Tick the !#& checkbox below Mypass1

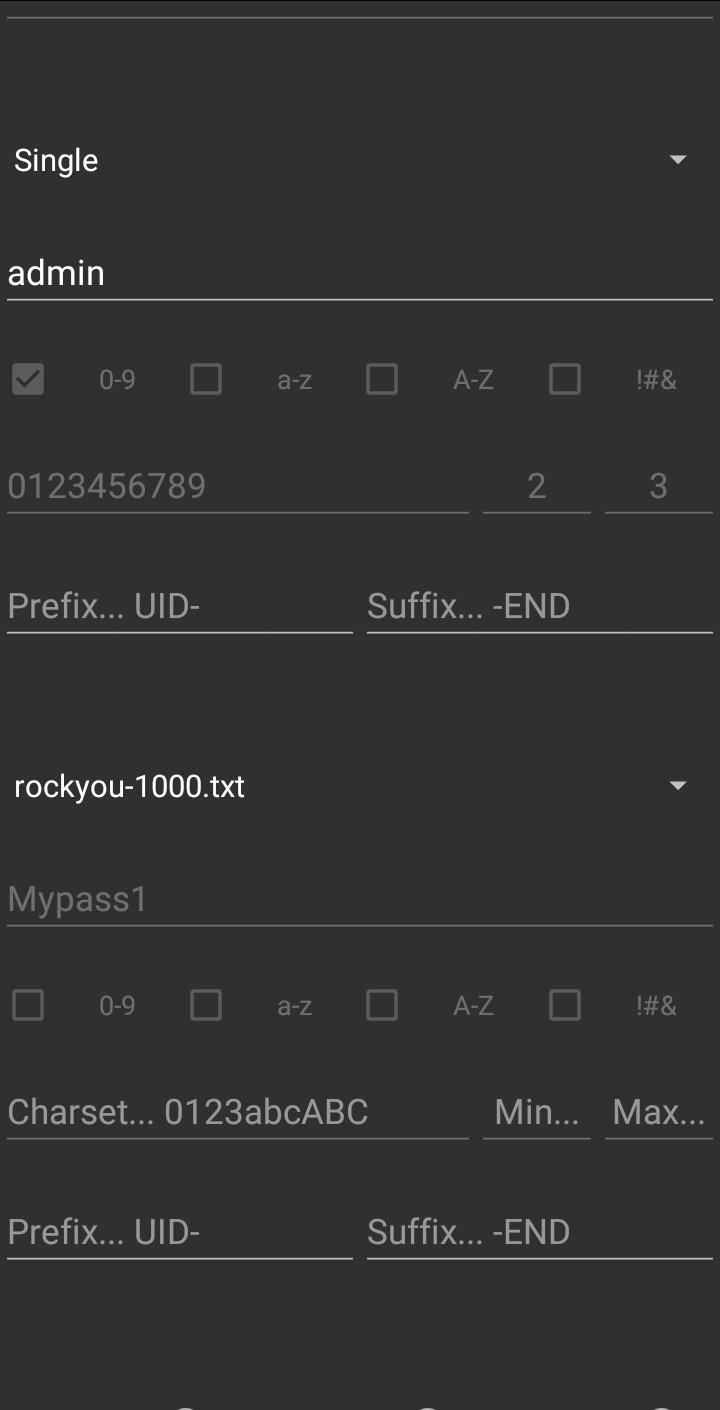click(x=565, y=1005)
